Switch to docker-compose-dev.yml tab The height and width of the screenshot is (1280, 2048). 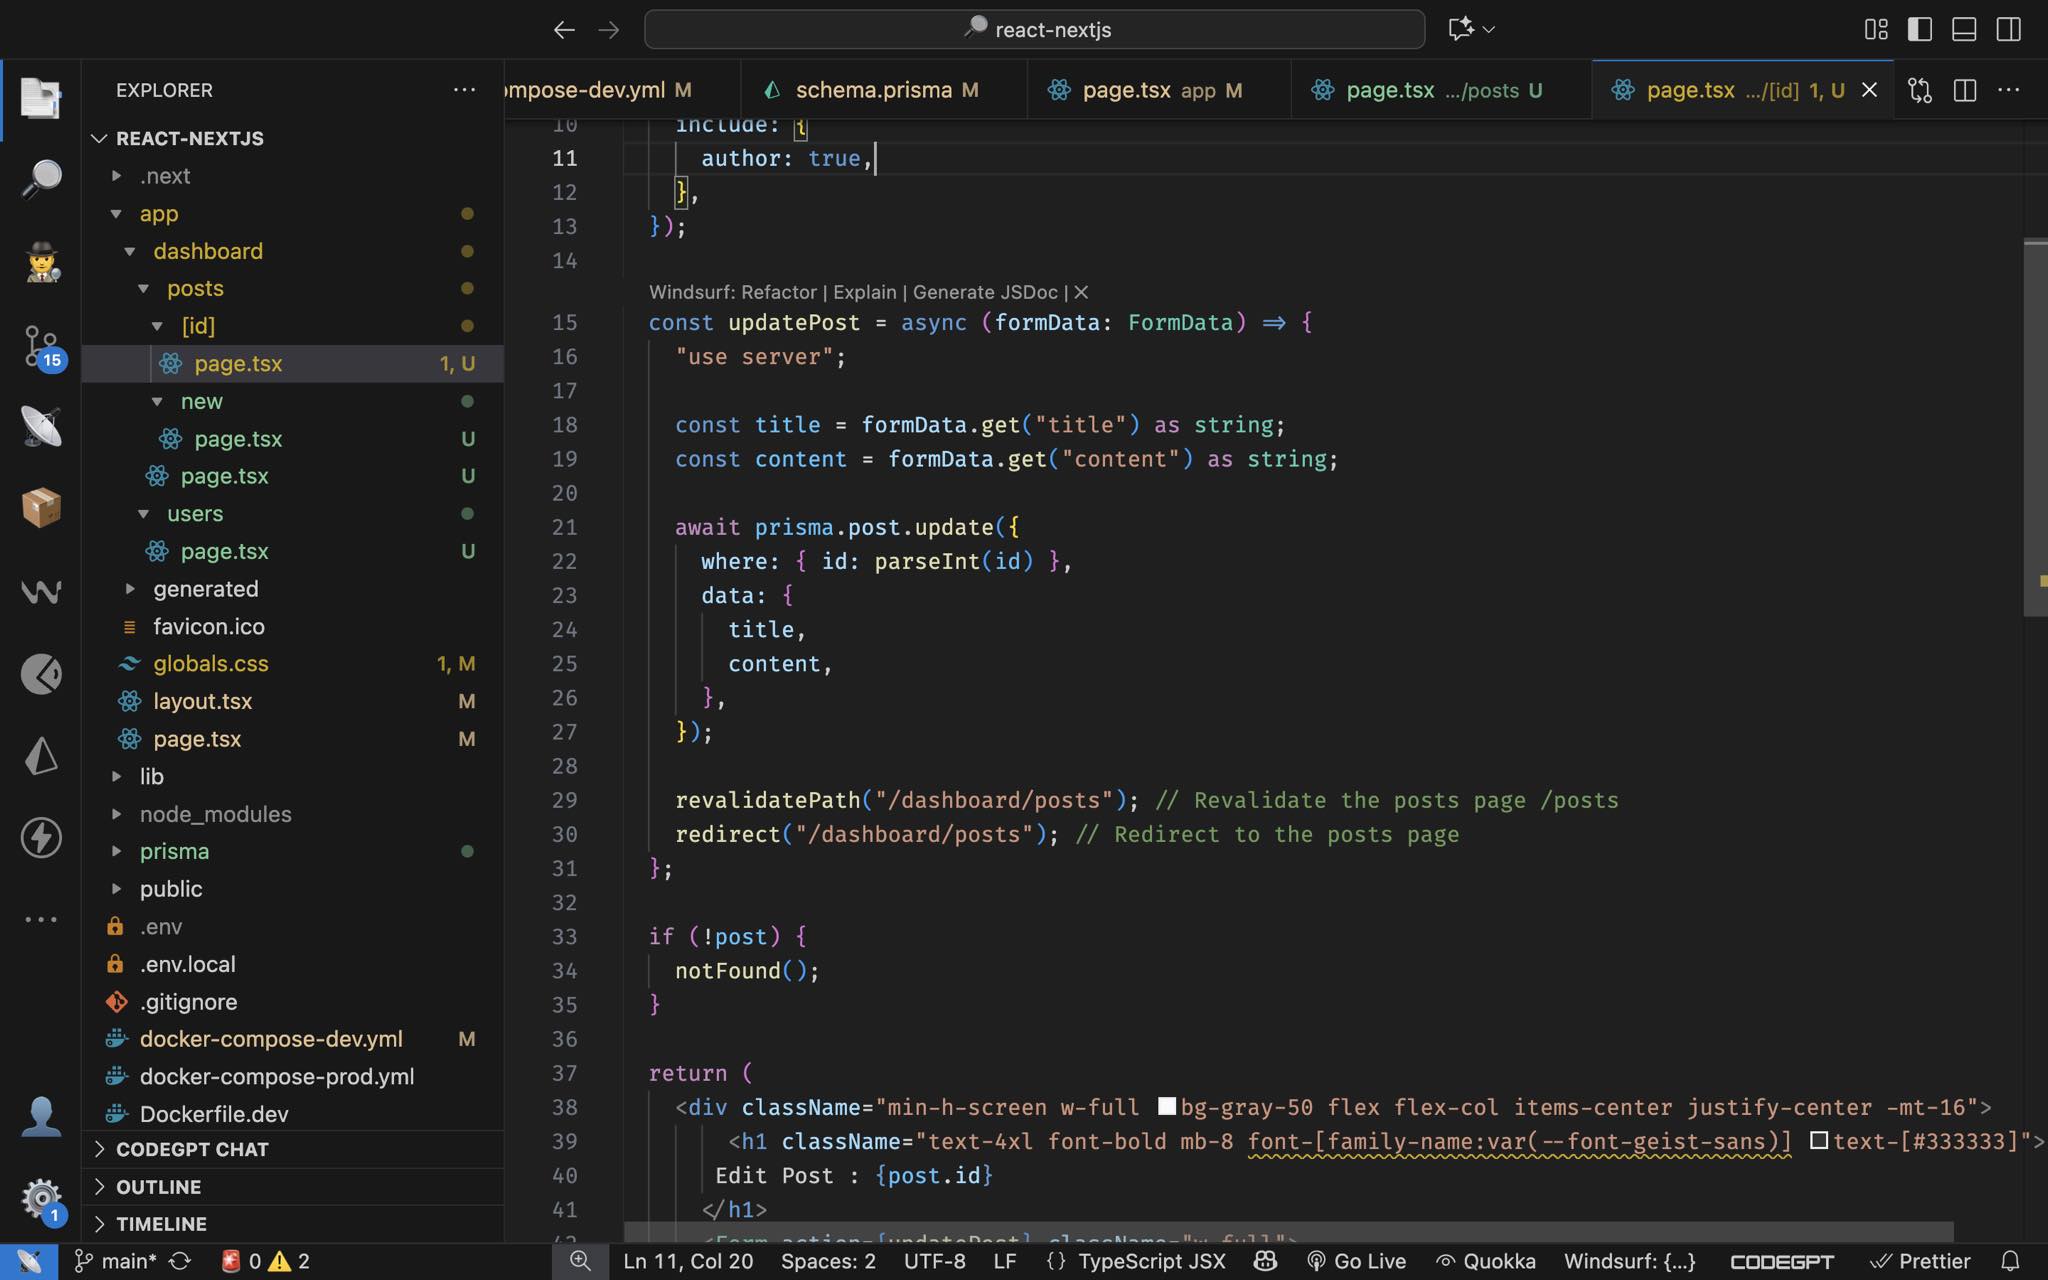coord(622,90)
